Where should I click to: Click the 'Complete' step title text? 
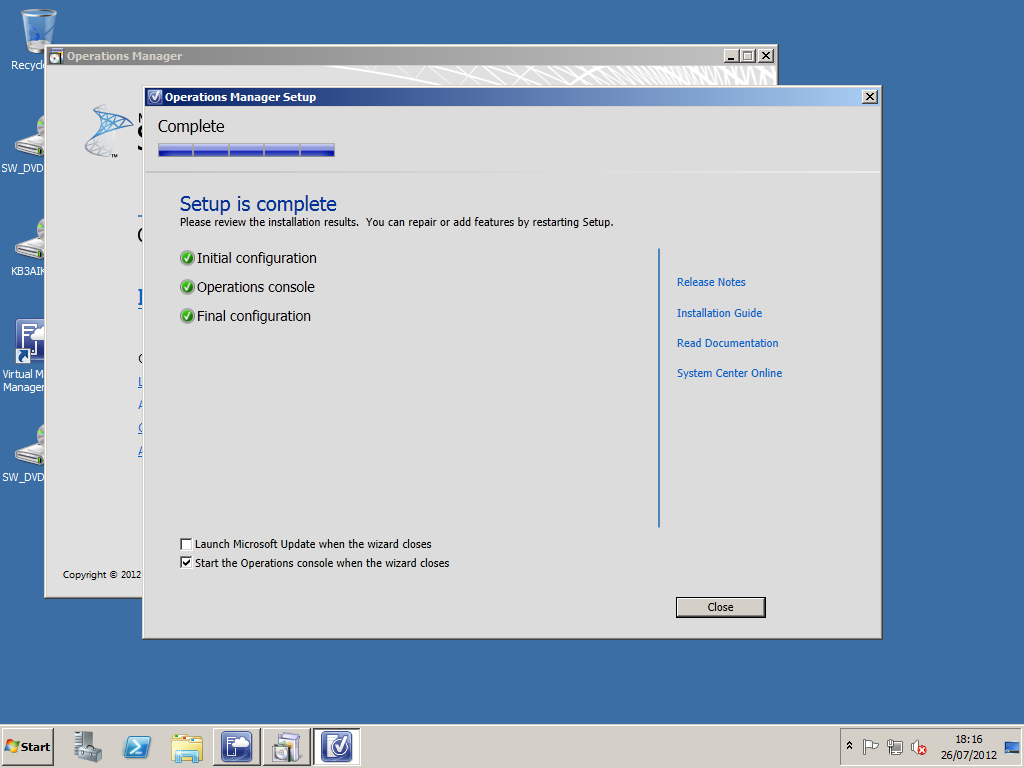191,127
